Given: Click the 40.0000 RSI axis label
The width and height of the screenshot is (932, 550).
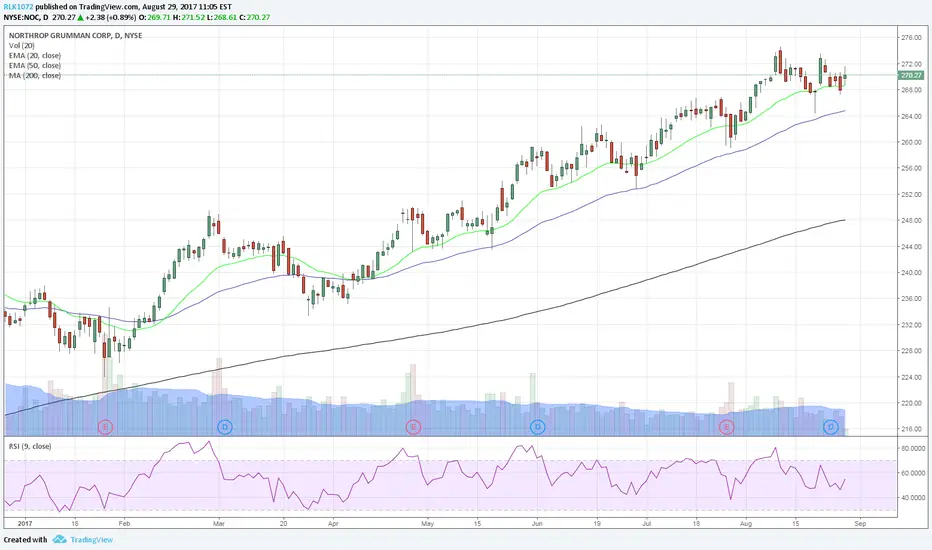Looking at the screenshot, I should point(913,498).
